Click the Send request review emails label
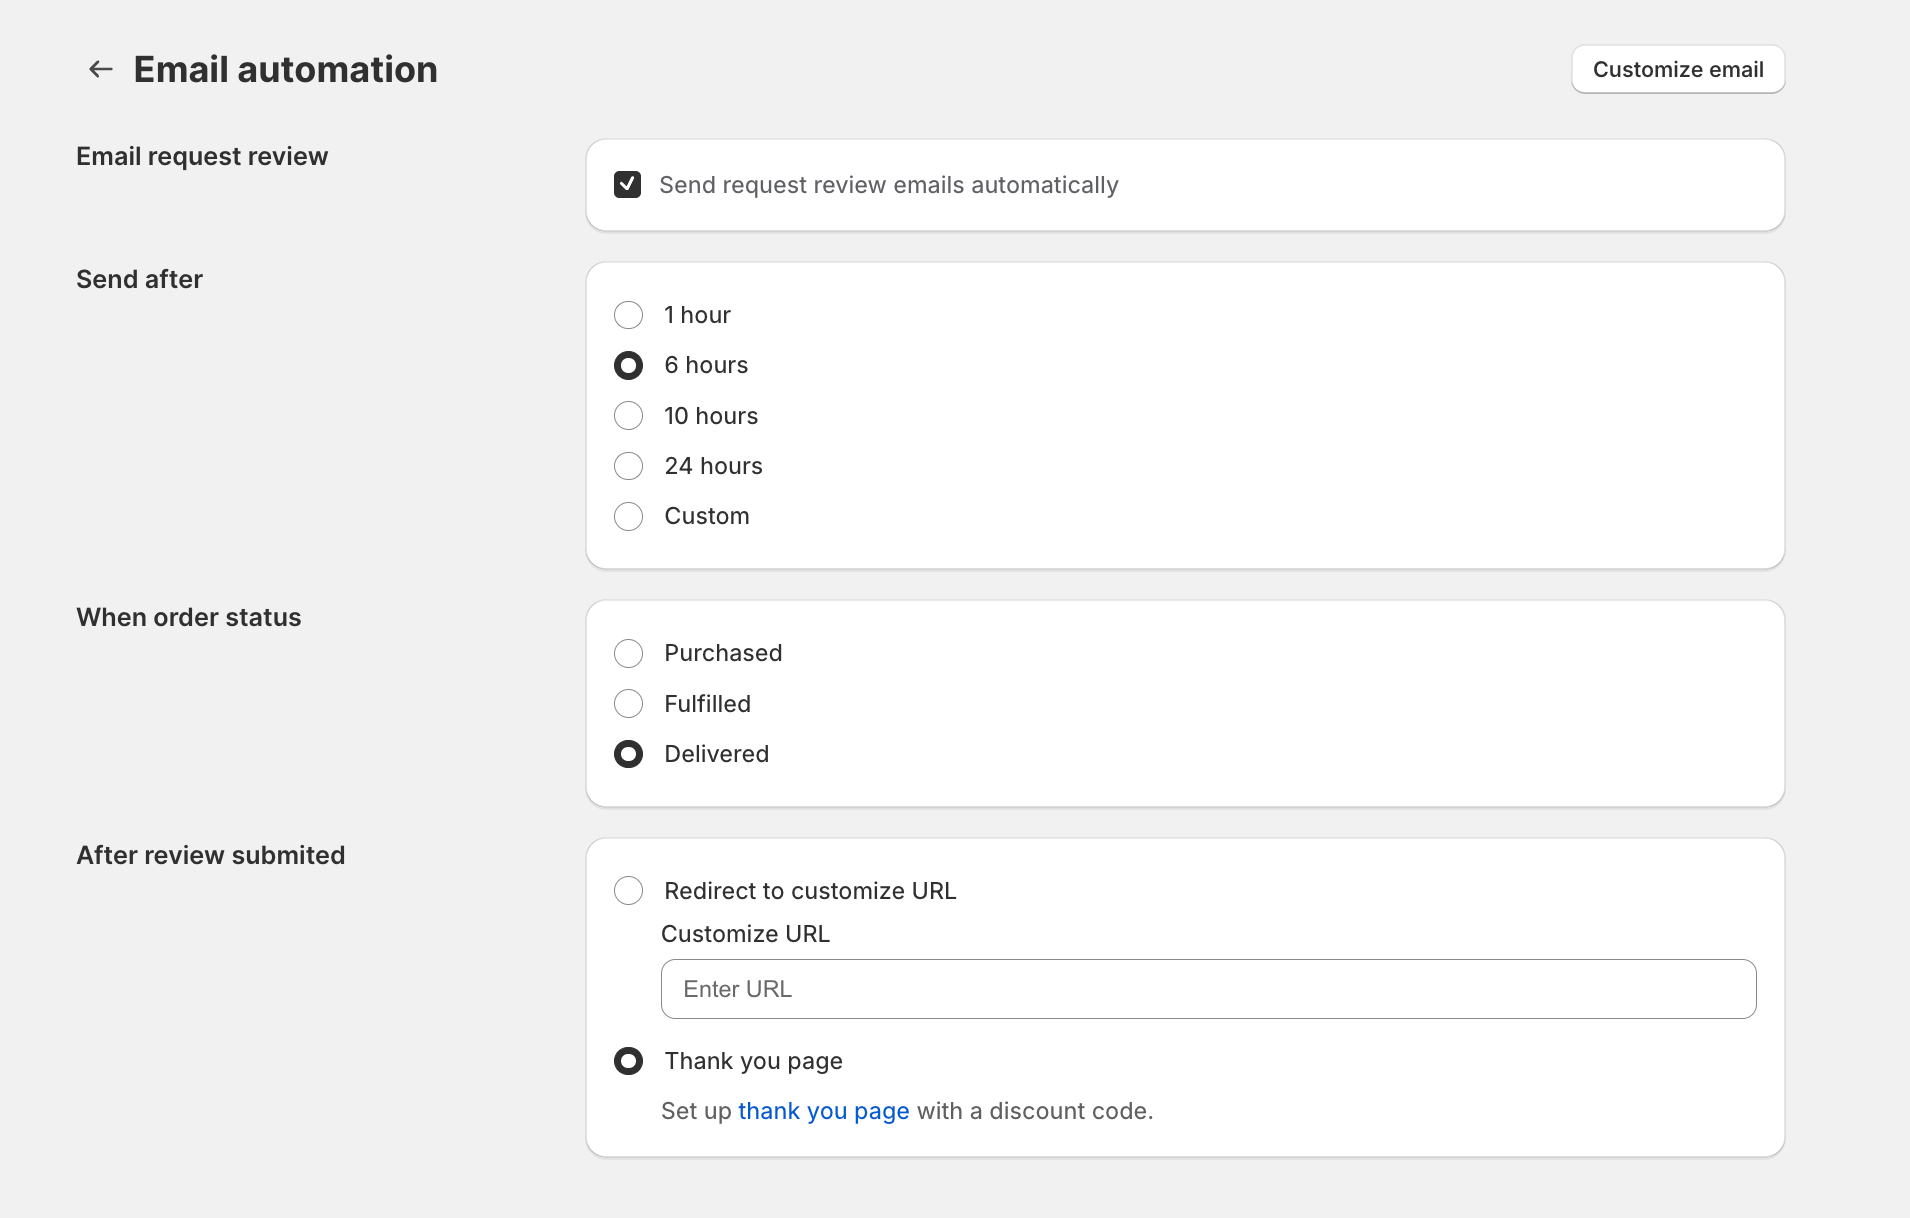 point(888,185)
